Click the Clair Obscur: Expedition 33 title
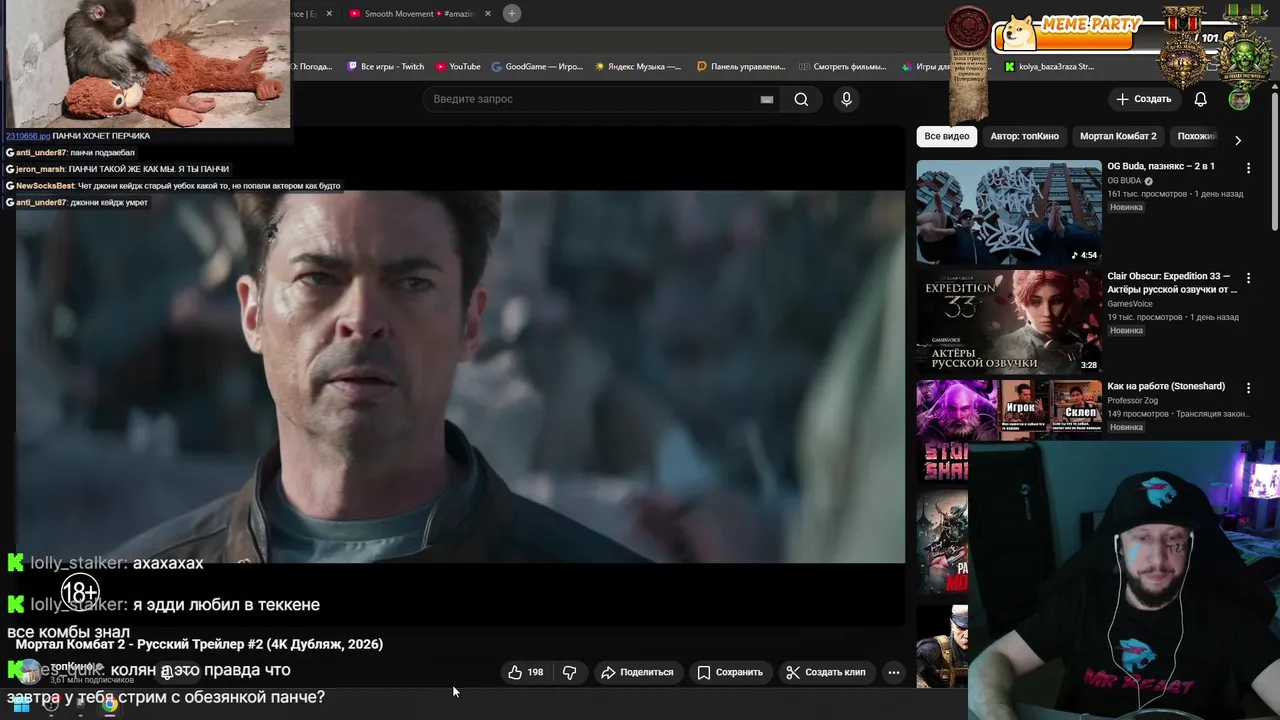 (1172, 283)
